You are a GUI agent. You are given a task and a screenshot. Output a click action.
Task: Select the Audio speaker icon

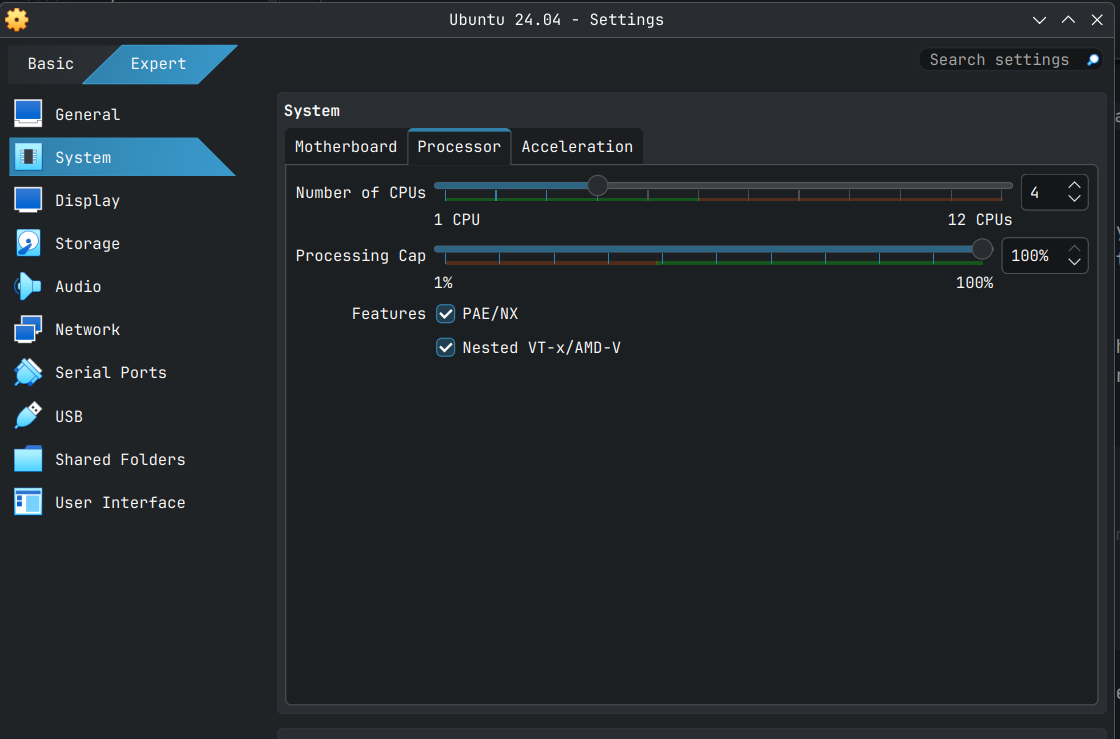pyautogui.click(x=28, y=286)
